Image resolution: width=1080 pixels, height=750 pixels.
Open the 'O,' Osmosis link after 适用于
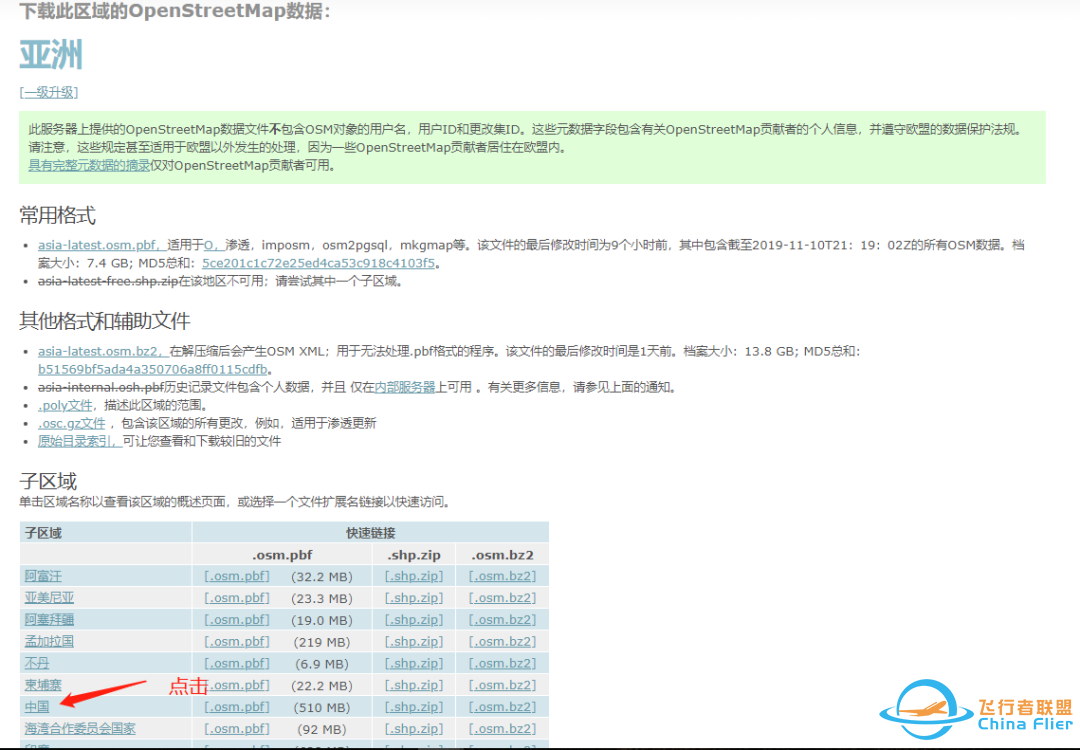click(x=214, y=245)
